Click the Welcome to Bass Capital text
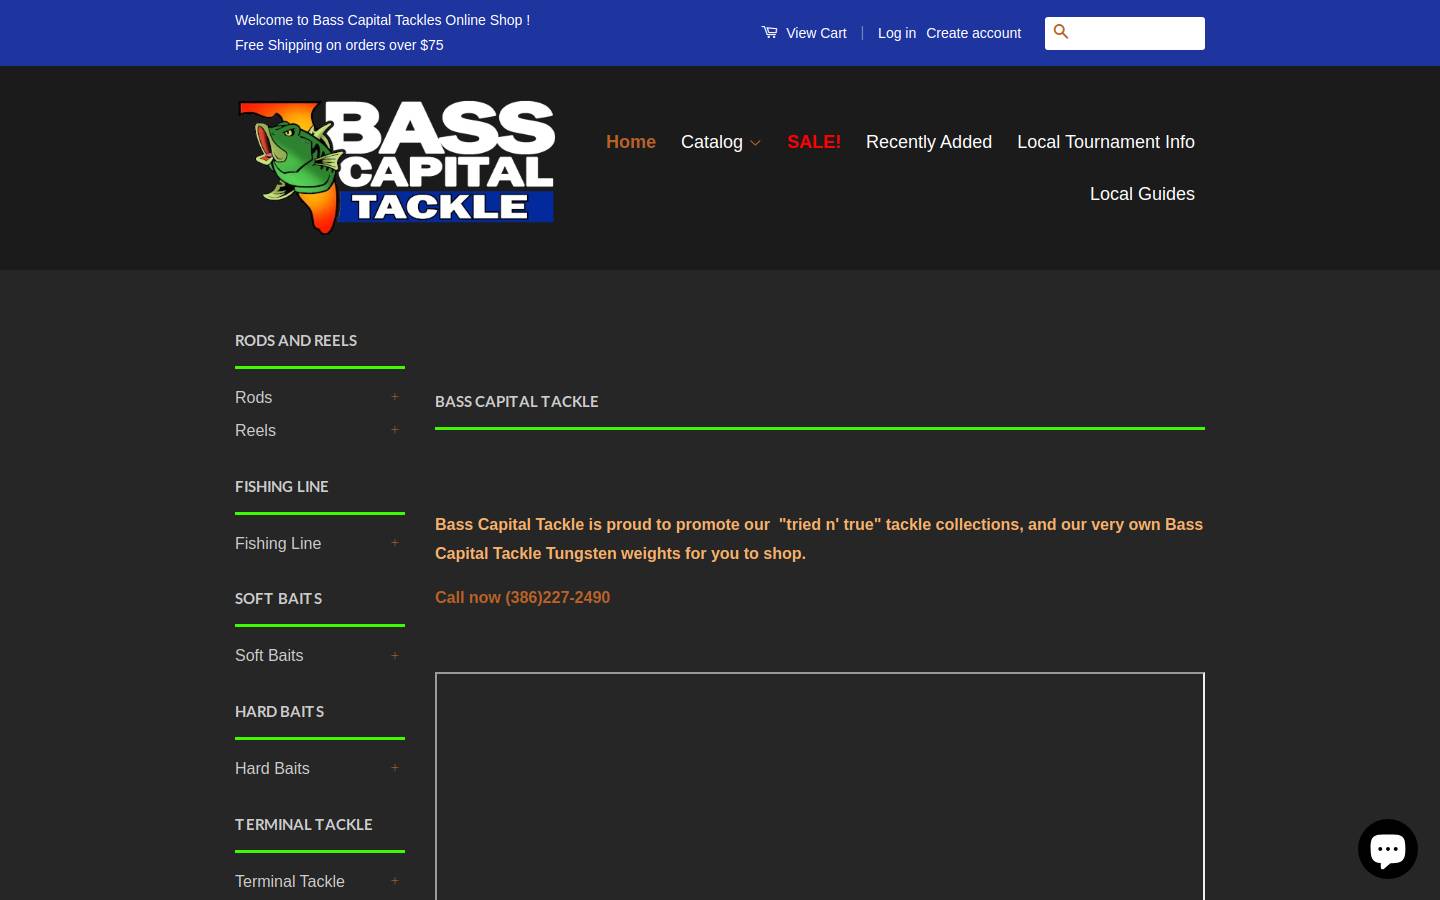The width and height of the screenshot is (1440, 900). click(x=382, y=20)
